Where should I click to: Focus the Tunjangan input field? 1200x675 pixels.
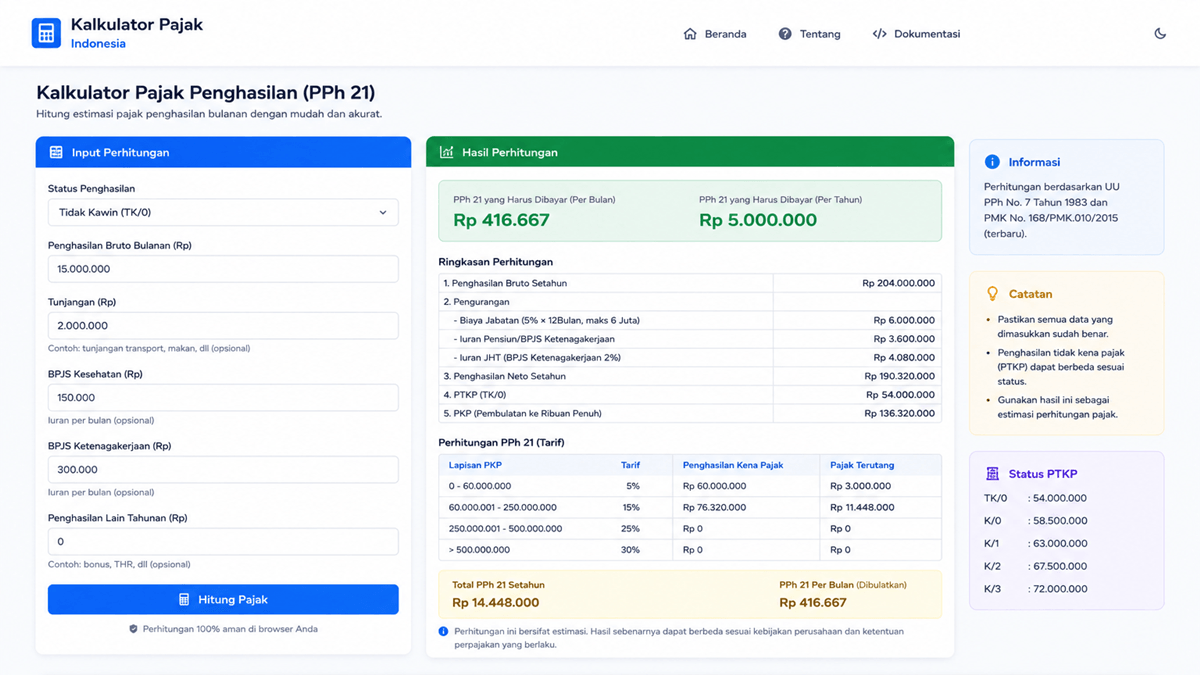[x=223, y=326]
